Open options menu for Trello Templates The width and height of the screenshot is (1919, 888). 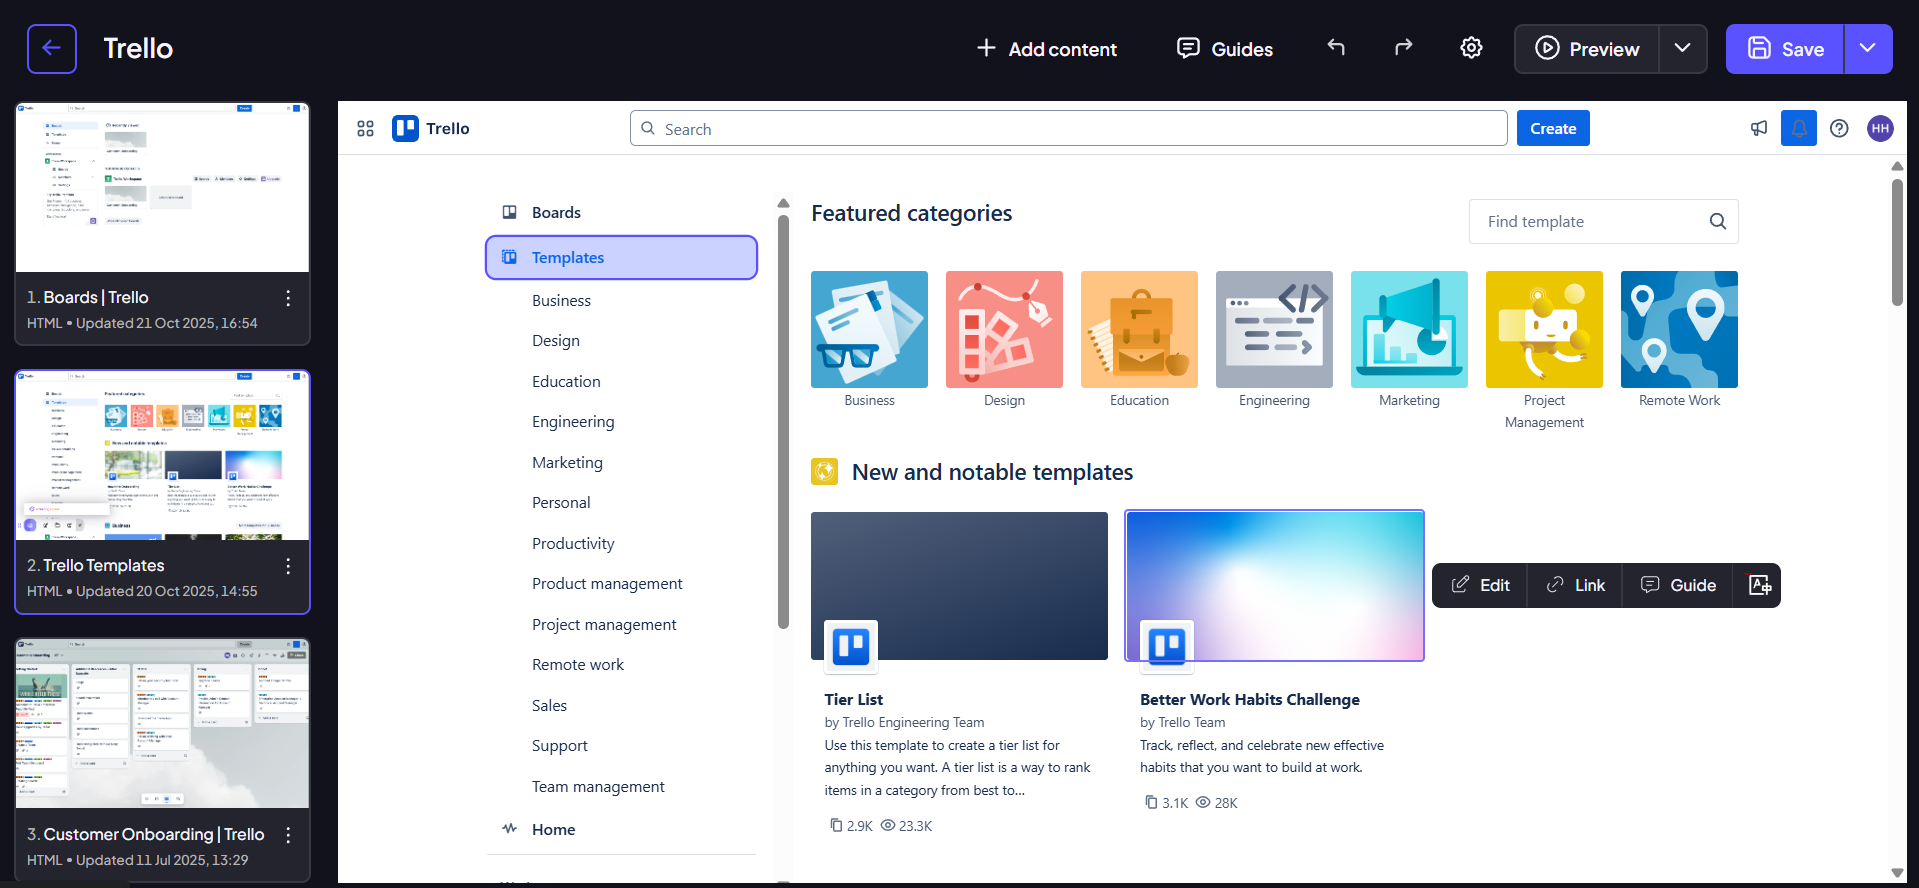coord(288,566)
